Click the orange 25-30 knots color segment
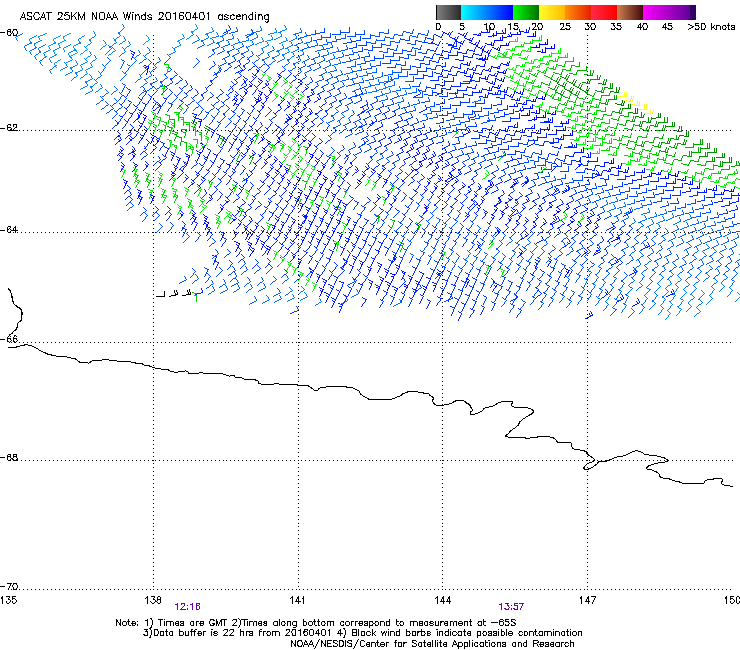The height and width of the screenshot is (650, 740). (x=578, y=12)
